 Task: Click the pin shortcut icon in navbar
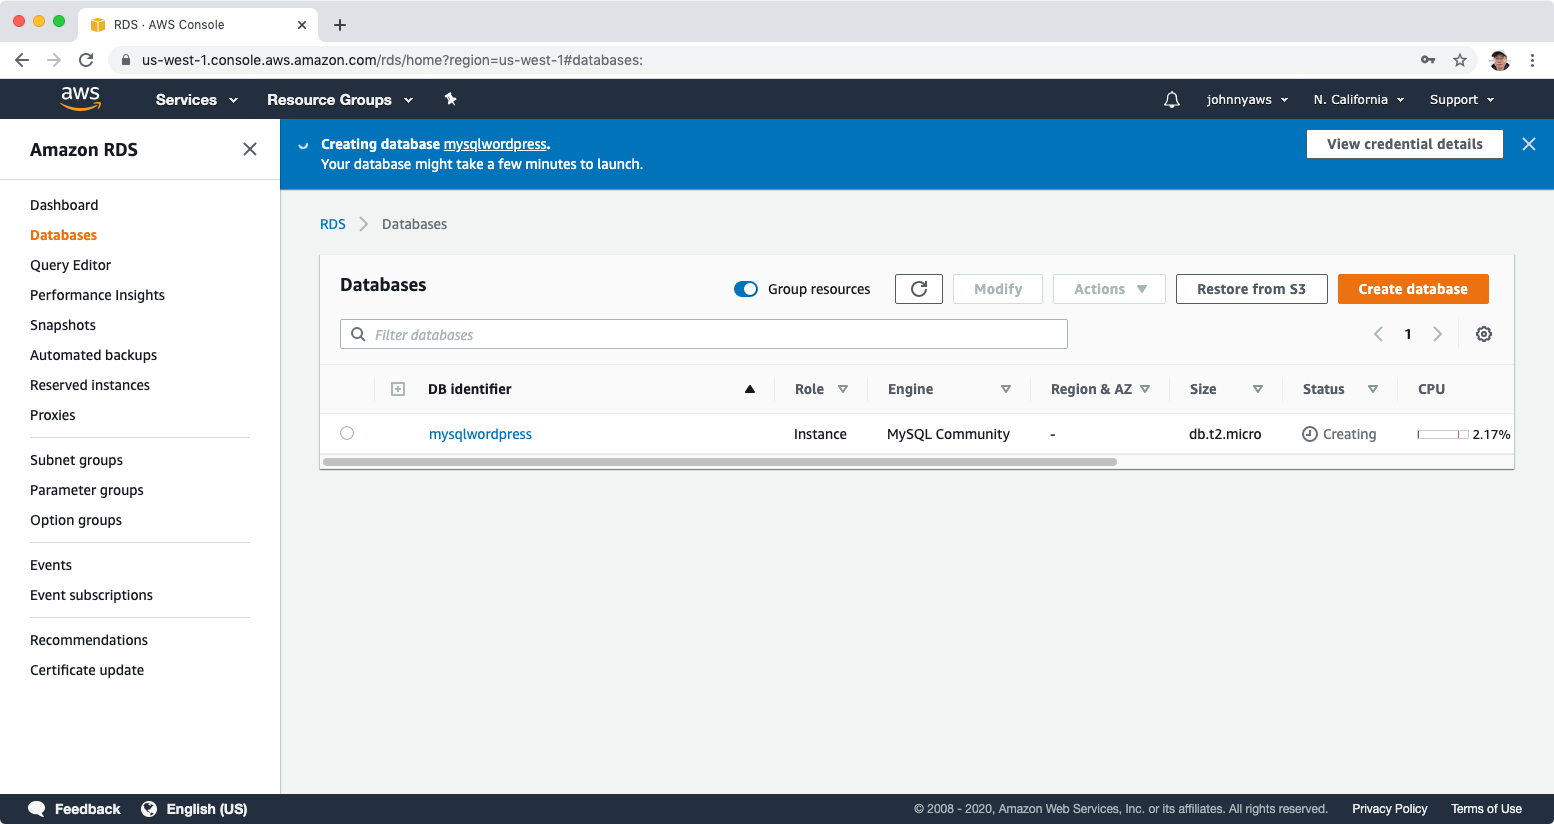click(x=450, y=99)
